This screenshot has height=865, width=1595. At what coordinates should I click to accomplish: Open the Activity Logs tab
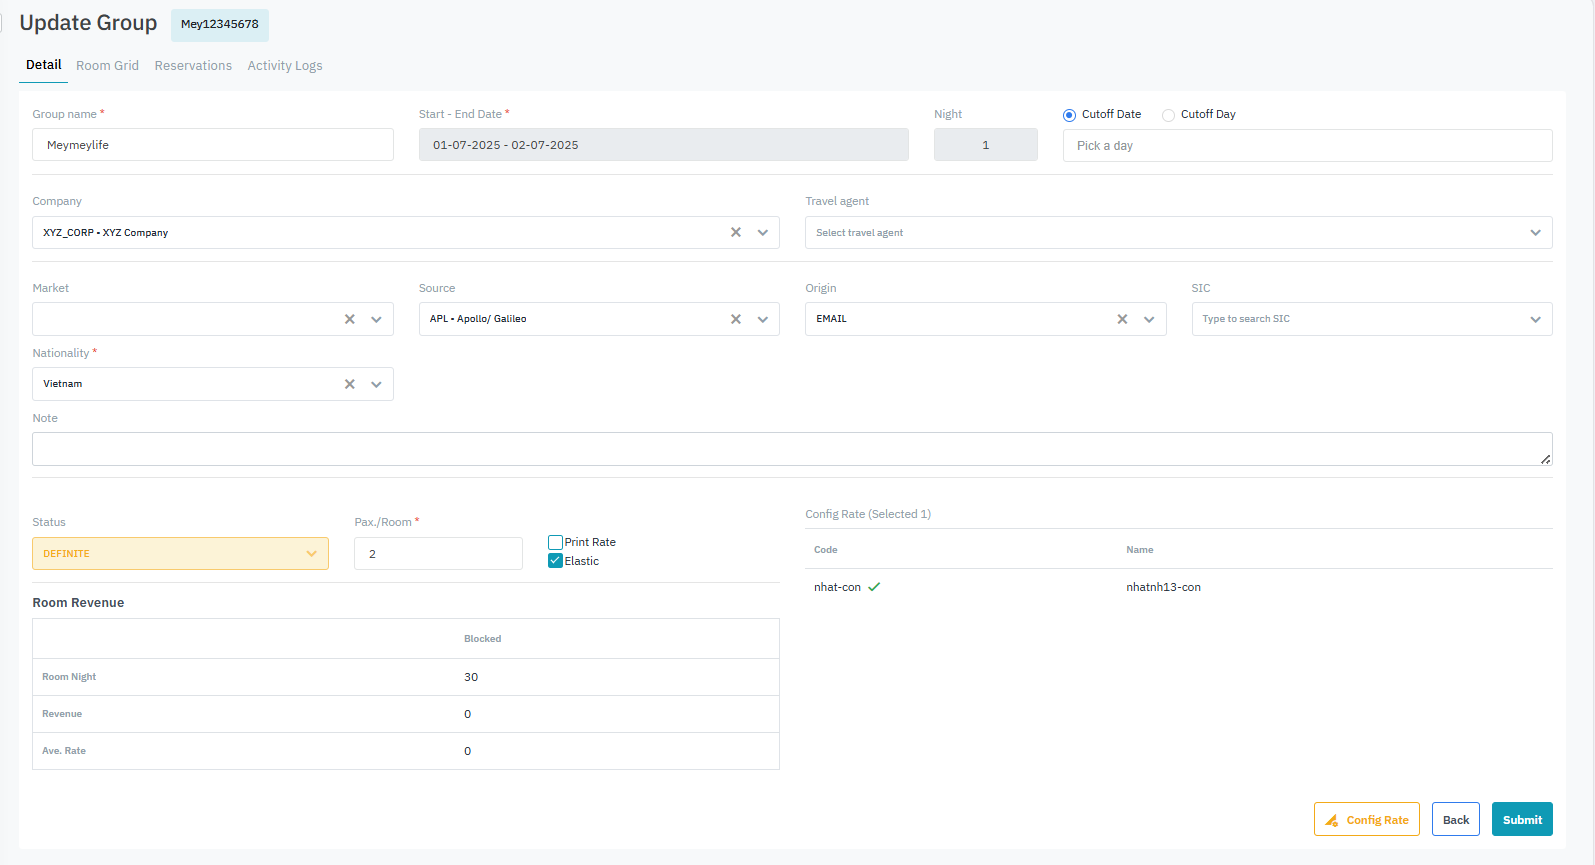[285, 66]
